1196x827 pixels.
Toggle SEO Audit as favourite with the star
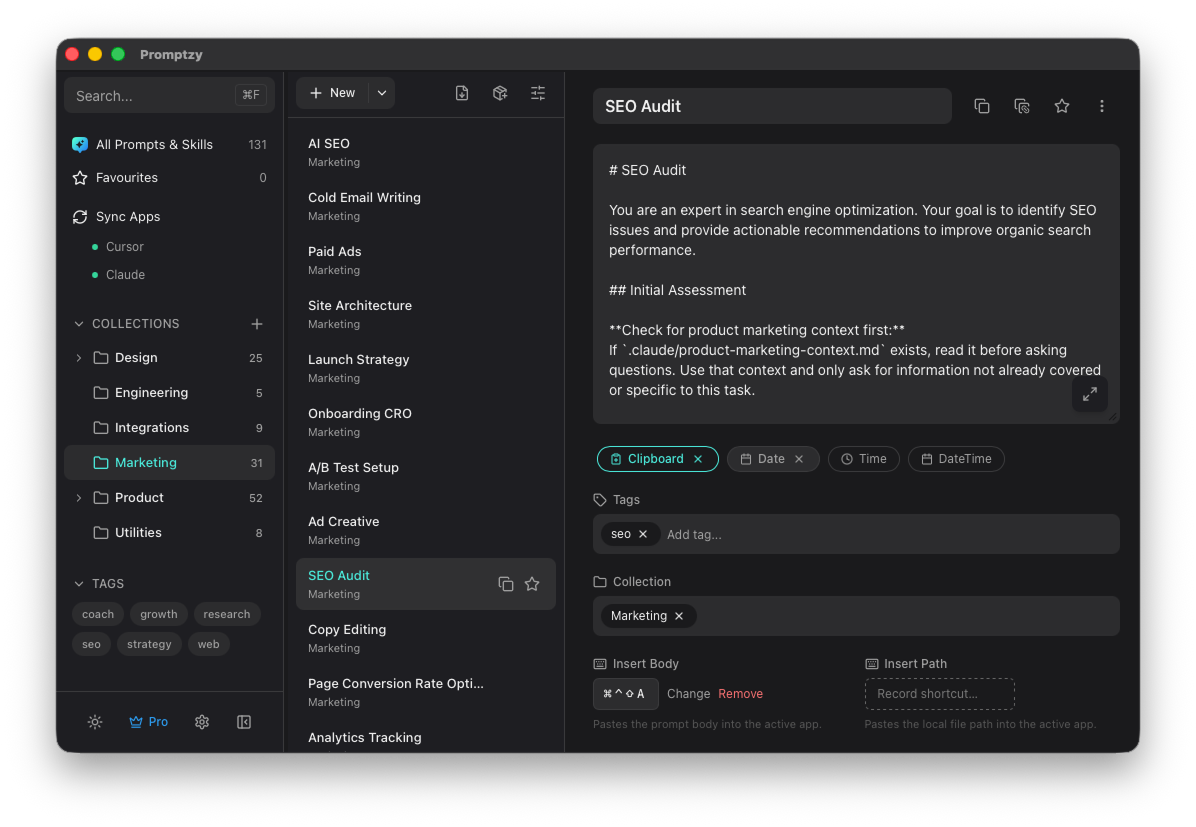coord(1061,105)
